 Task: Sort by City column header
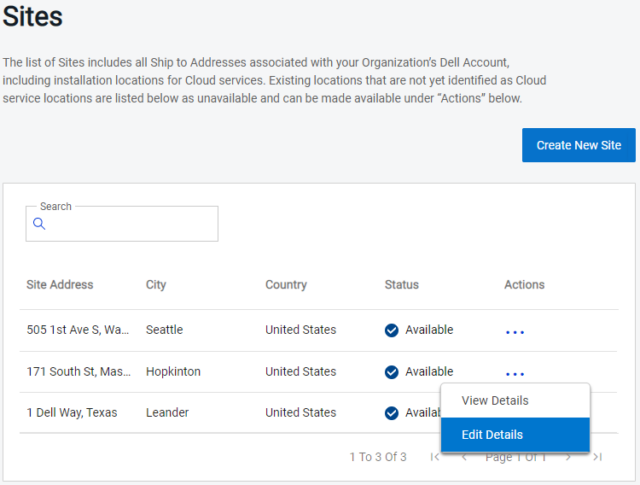(156, 285)
